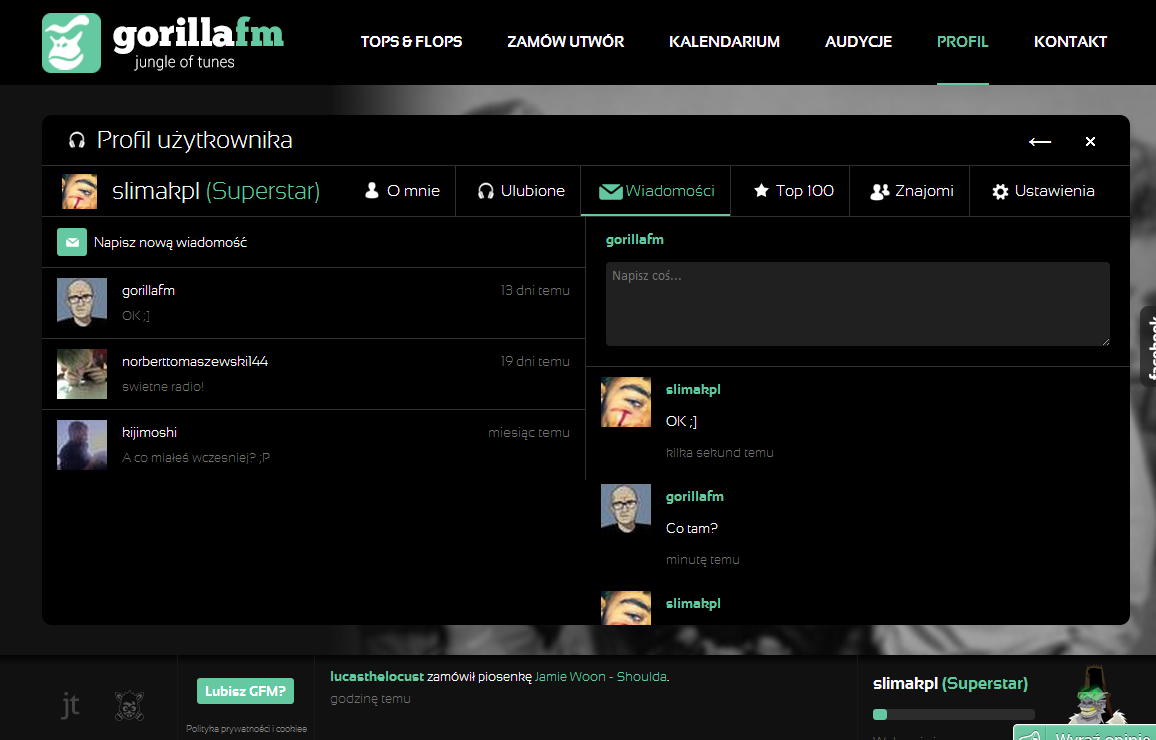Switch to the Ulubione tab

point(521,191)
